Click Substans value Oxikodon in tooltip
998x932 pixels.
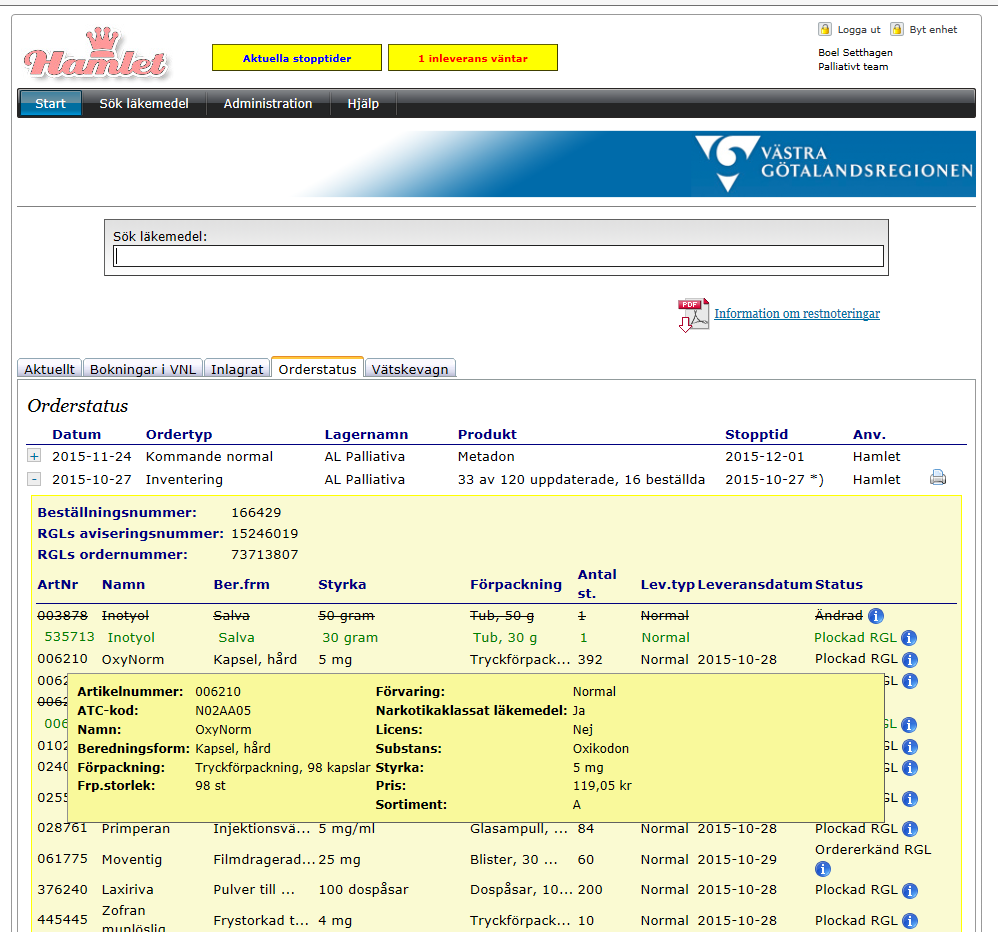[x=601, y=749]
